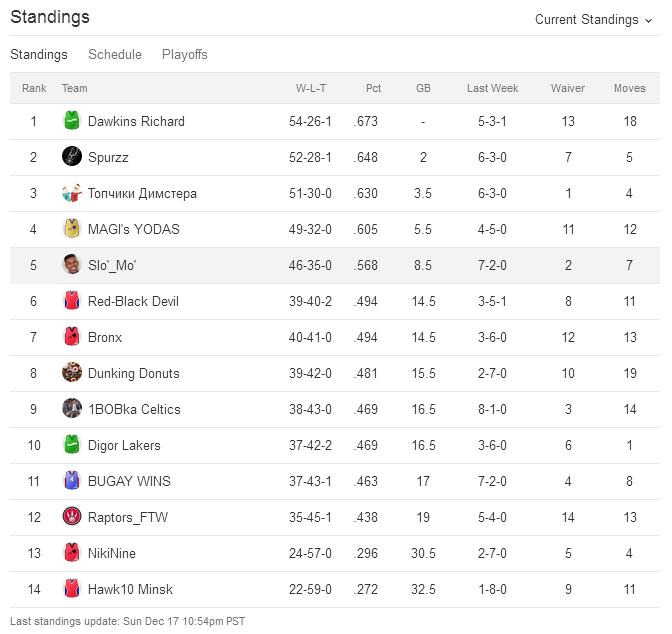The height and width of the screenshot is (634, 672).
Task: Click the Slo'_Mo' team avatar photo
Action: 71,265
